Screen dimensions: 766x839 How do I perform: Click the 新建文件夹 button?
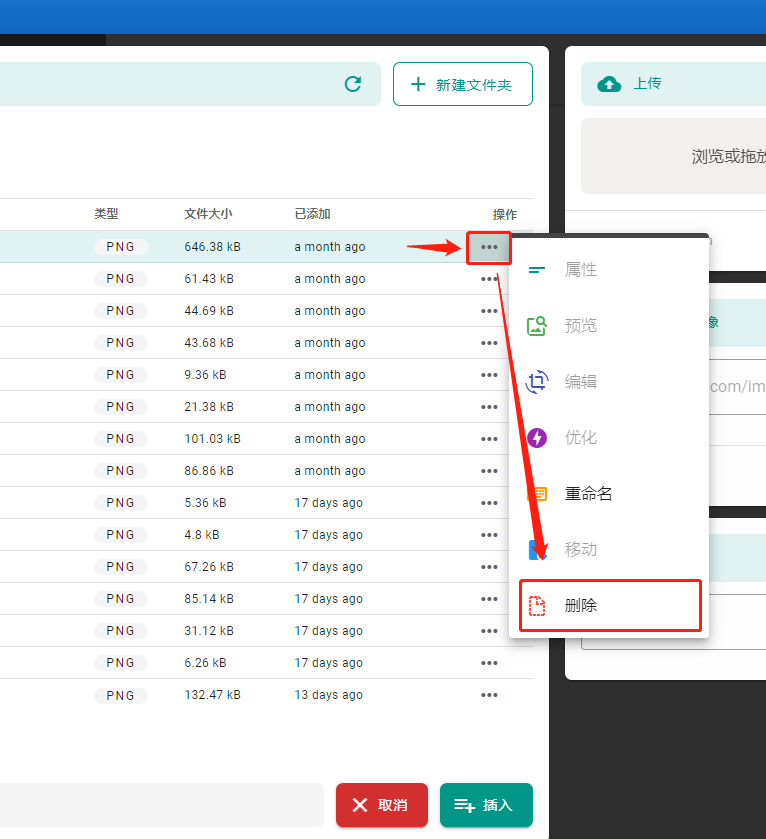coord(463,84)
